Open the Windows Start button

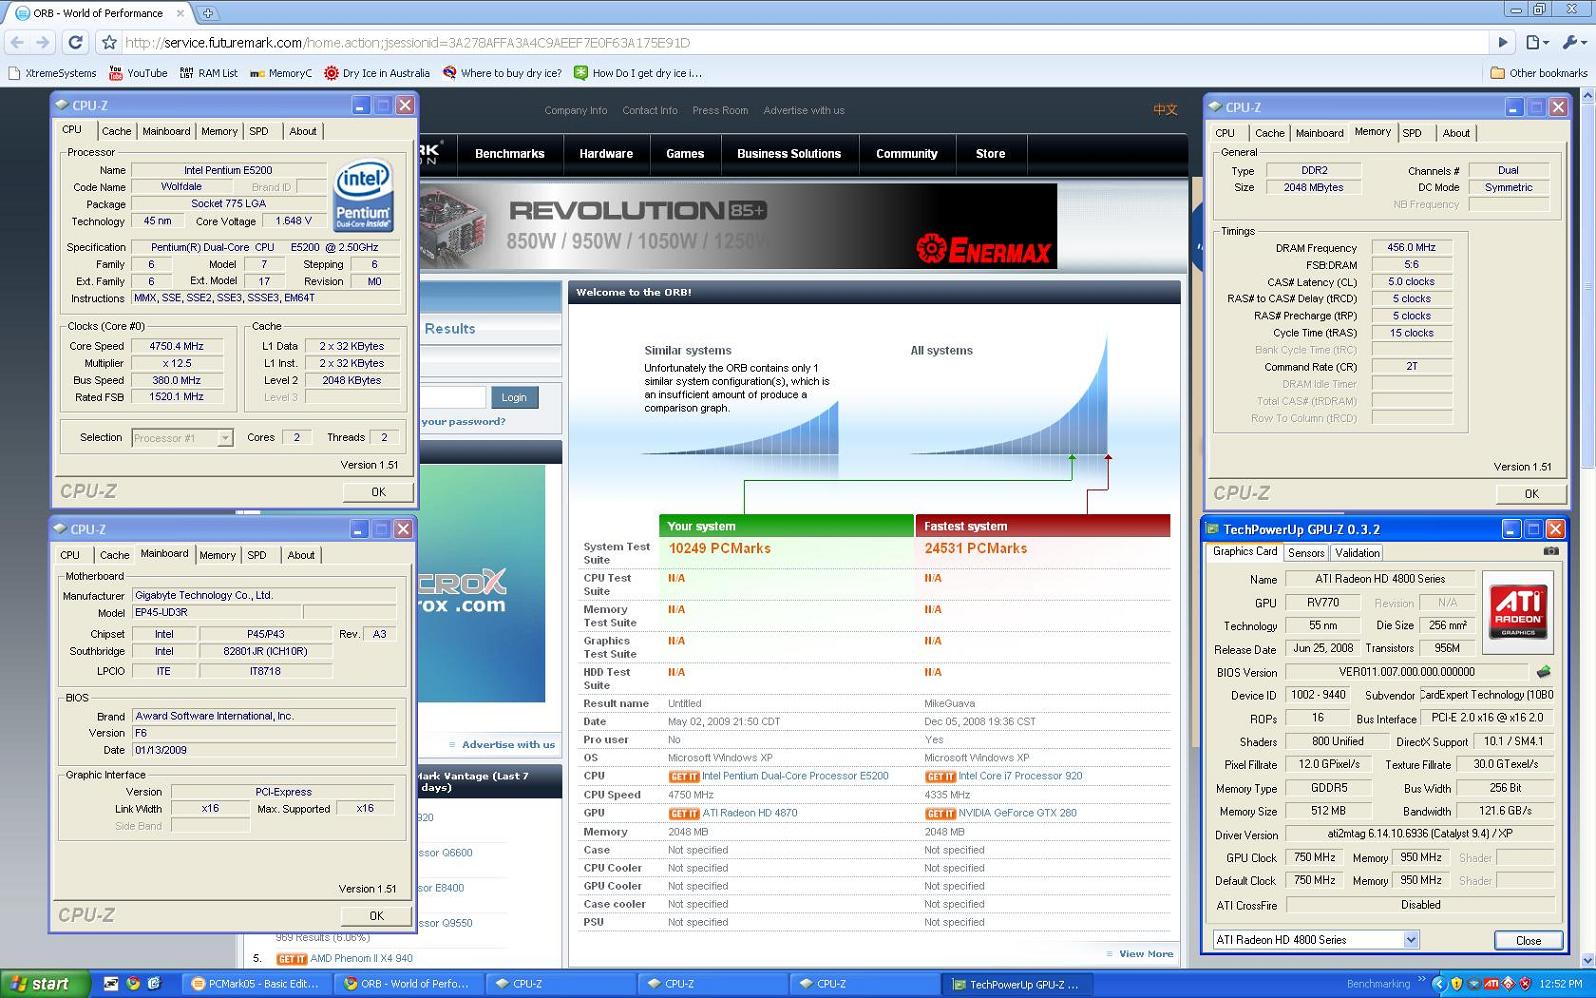tap(45, 984)
